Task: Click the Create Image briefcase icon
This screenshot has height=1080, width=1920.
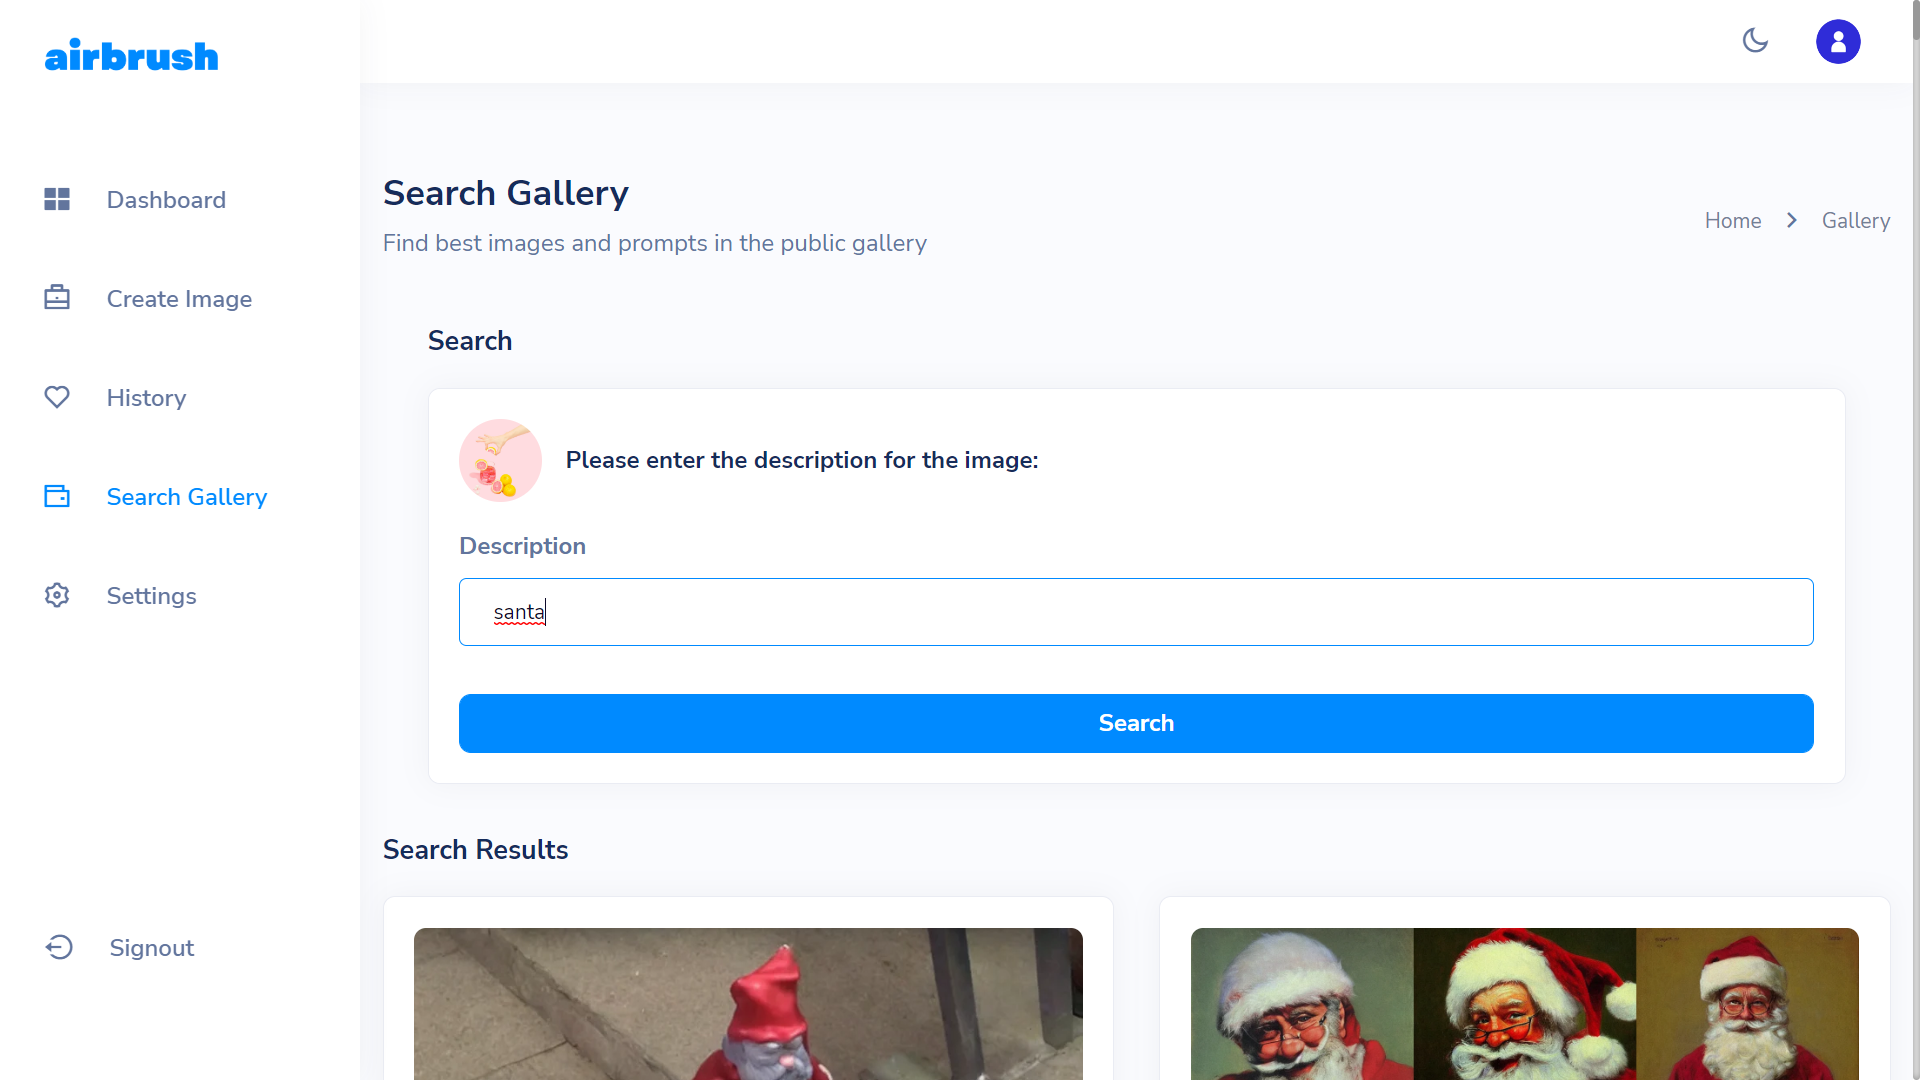Action: tap(57, 298)
